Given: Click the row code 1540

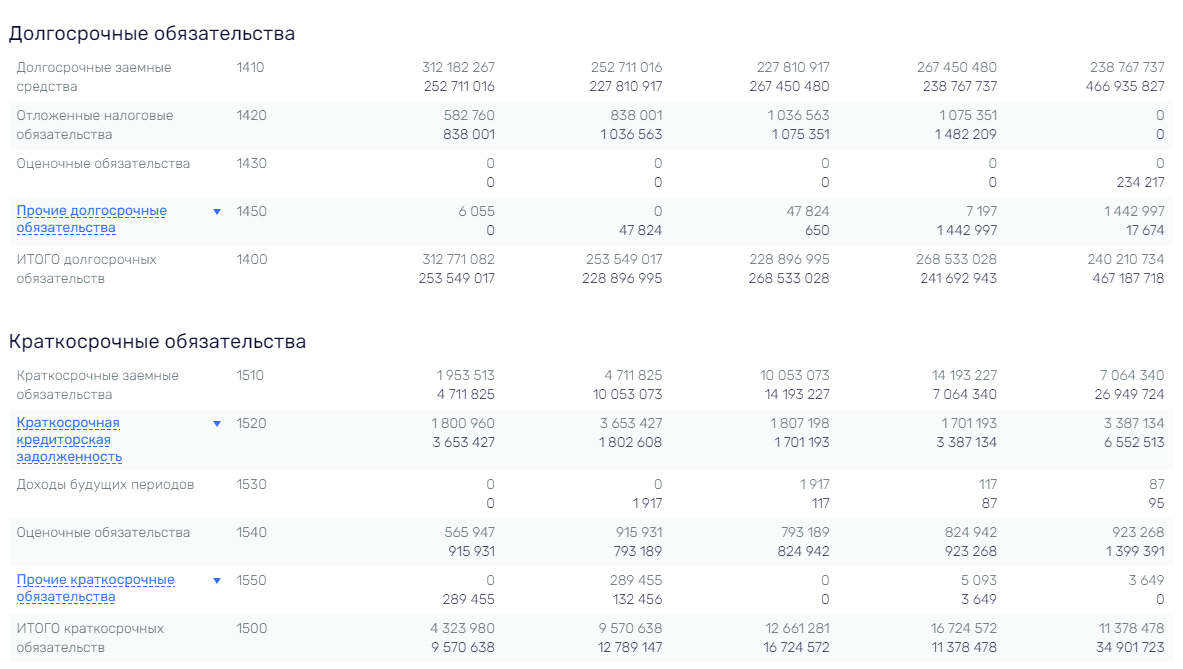Looking at the screenshot, I should point(251,532).
